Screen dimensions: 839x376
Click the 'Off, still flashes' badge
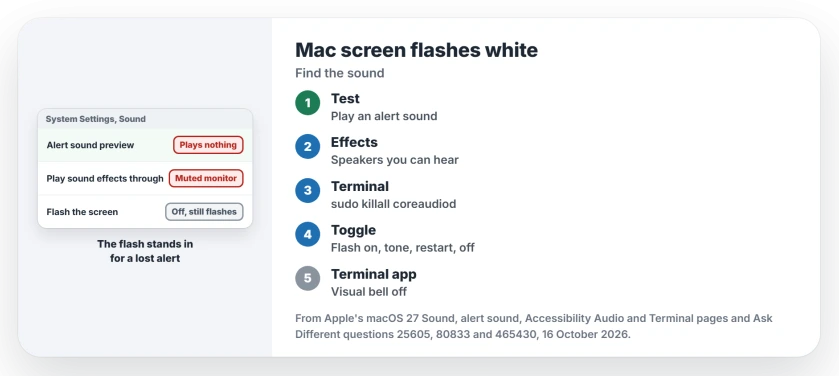pos(204,212)
